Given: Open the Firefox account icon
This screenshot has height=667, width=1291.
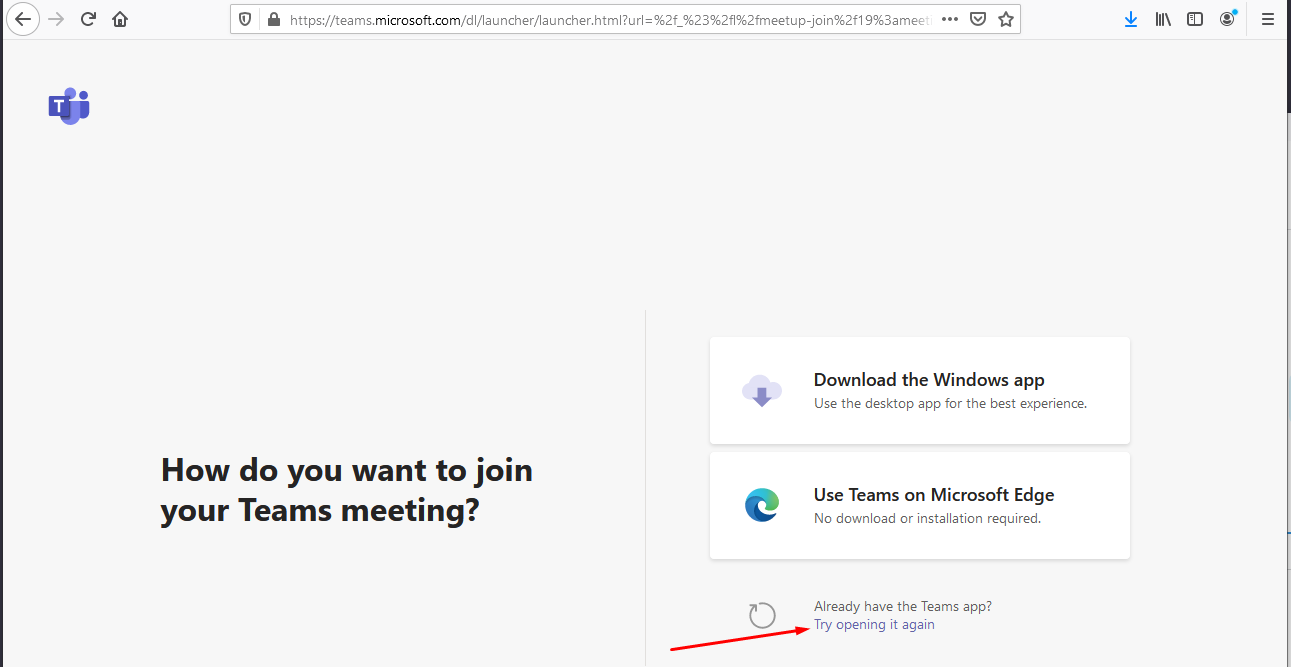Looking at the screenshot, I should [1227, 18].
